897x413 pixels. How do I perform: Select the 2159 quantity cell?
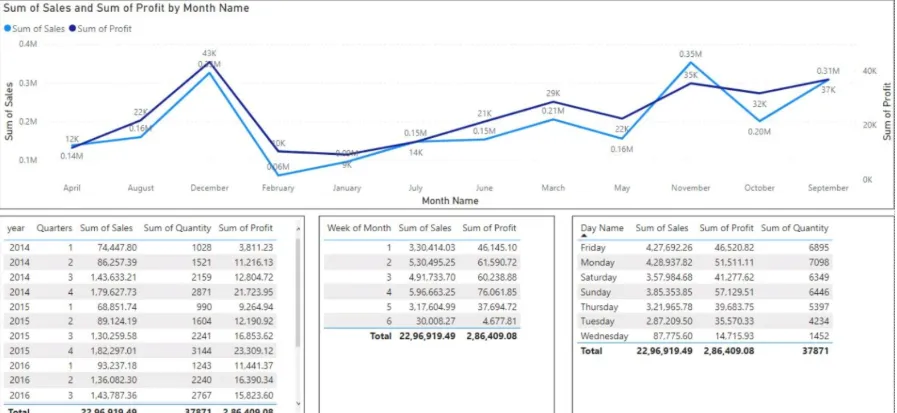point(201,277)
